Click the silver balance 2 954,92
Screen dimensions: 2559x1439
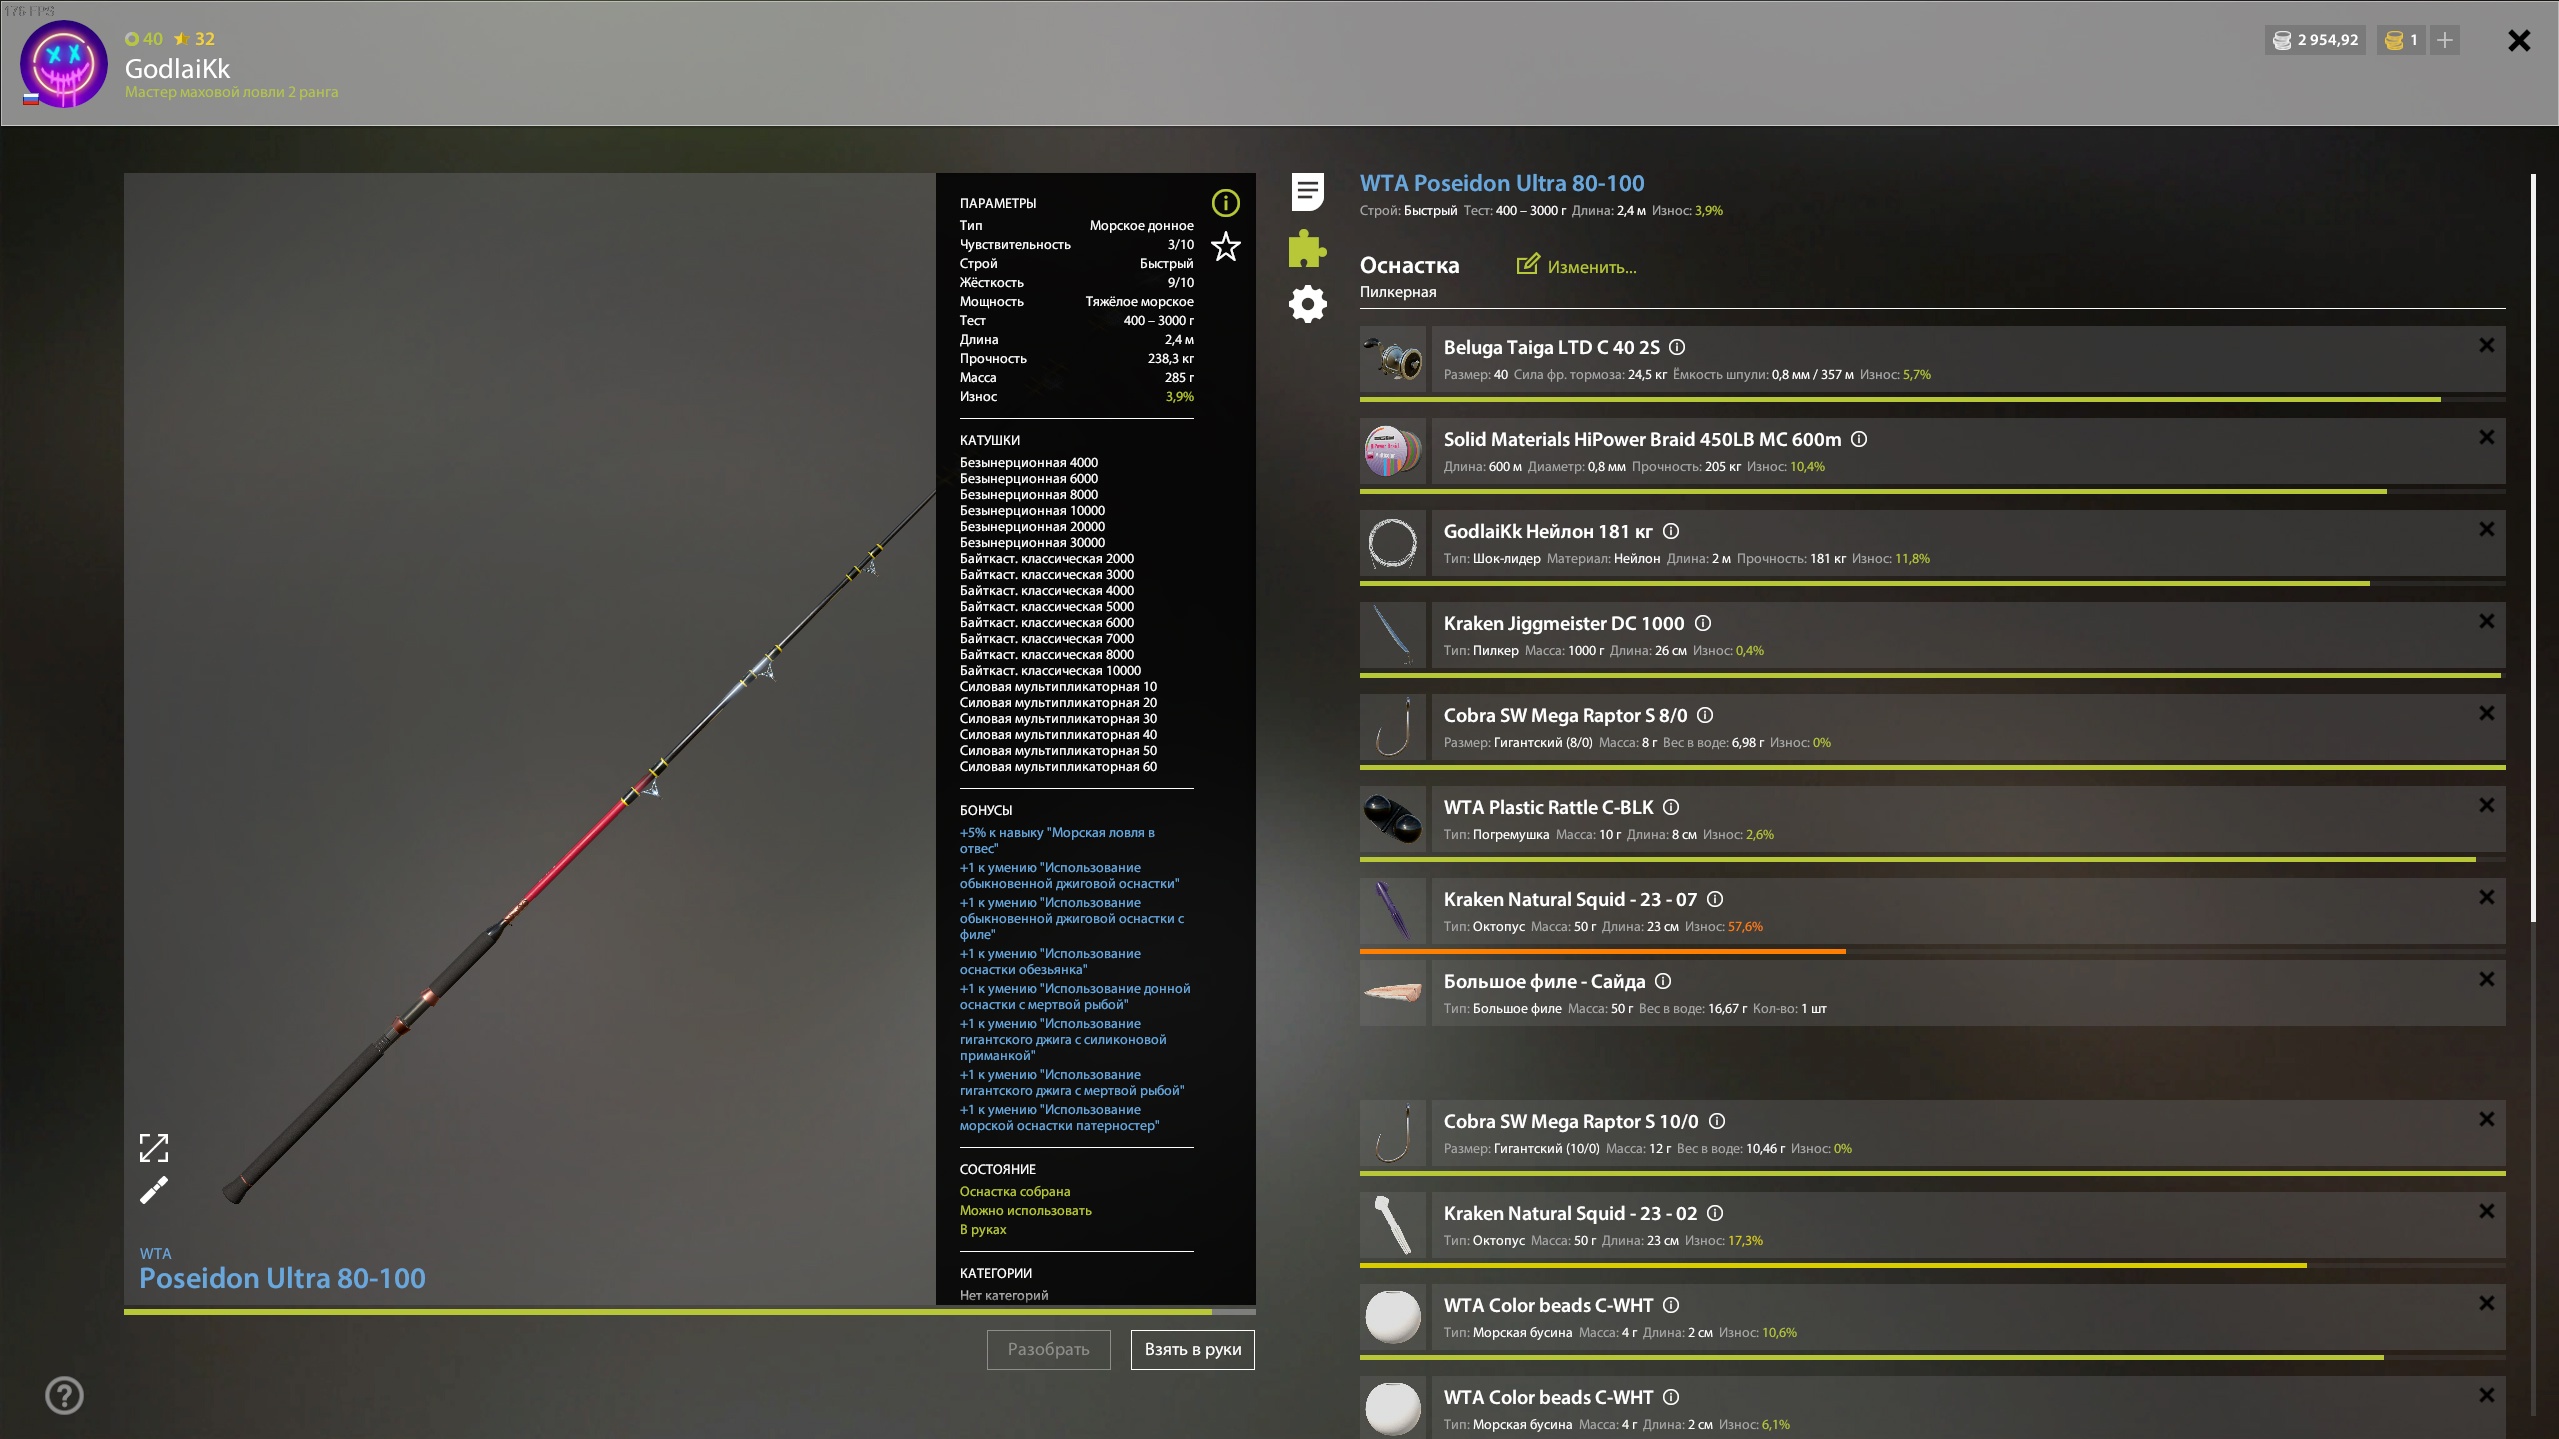(2315, 40)
